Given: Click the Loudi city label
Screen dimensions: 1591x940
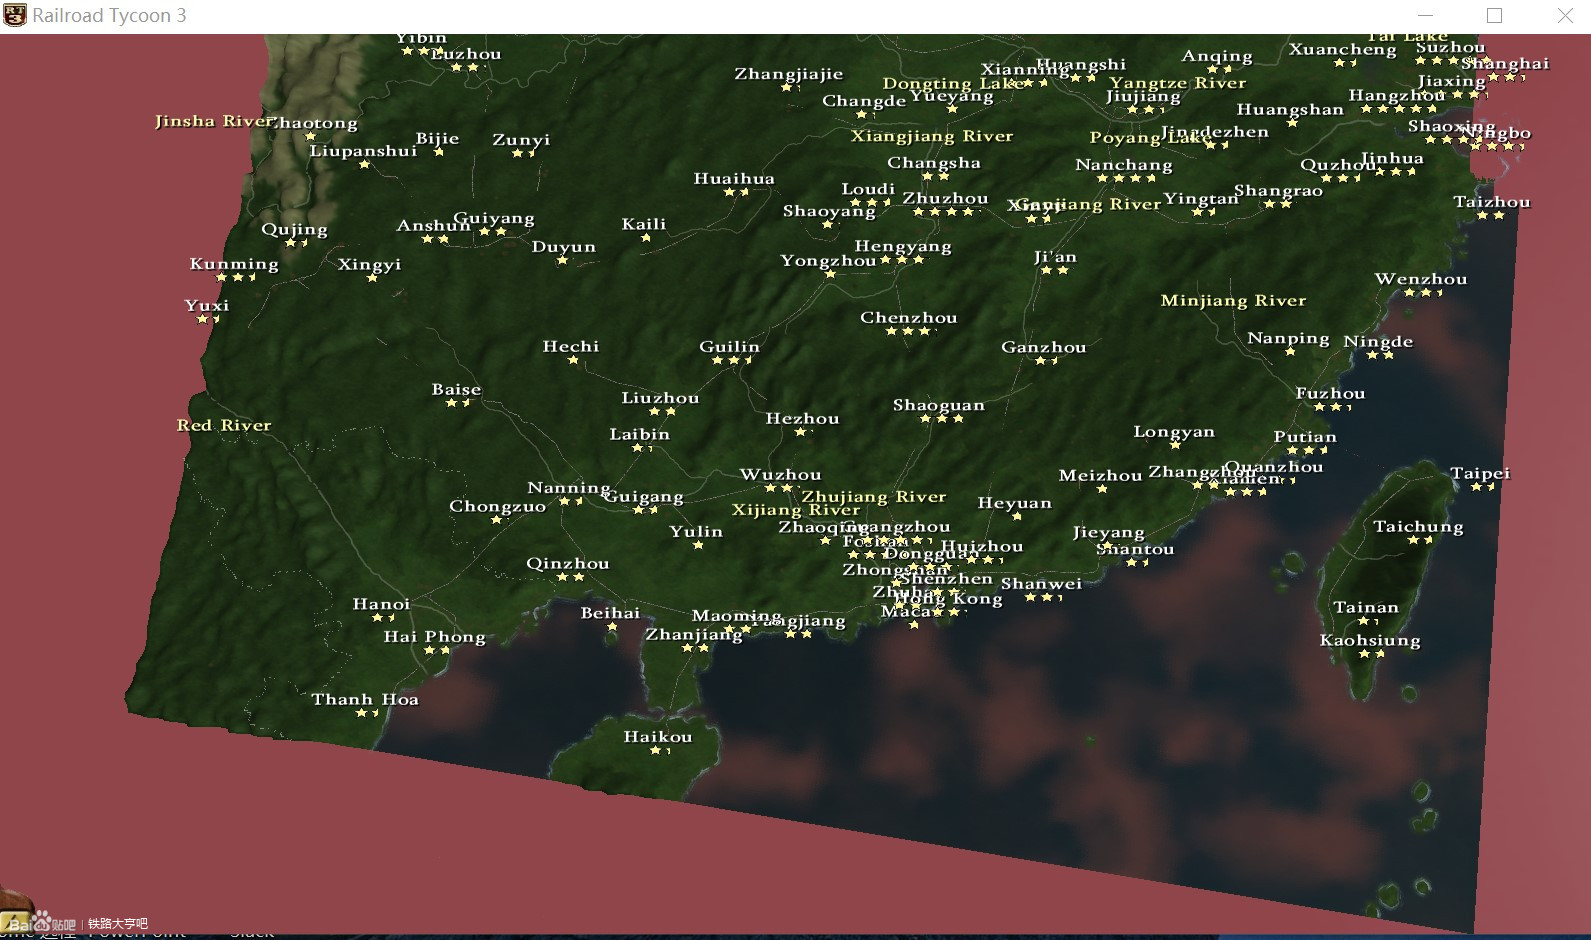Looking at the screenshot, I should [x=868, y=188].
